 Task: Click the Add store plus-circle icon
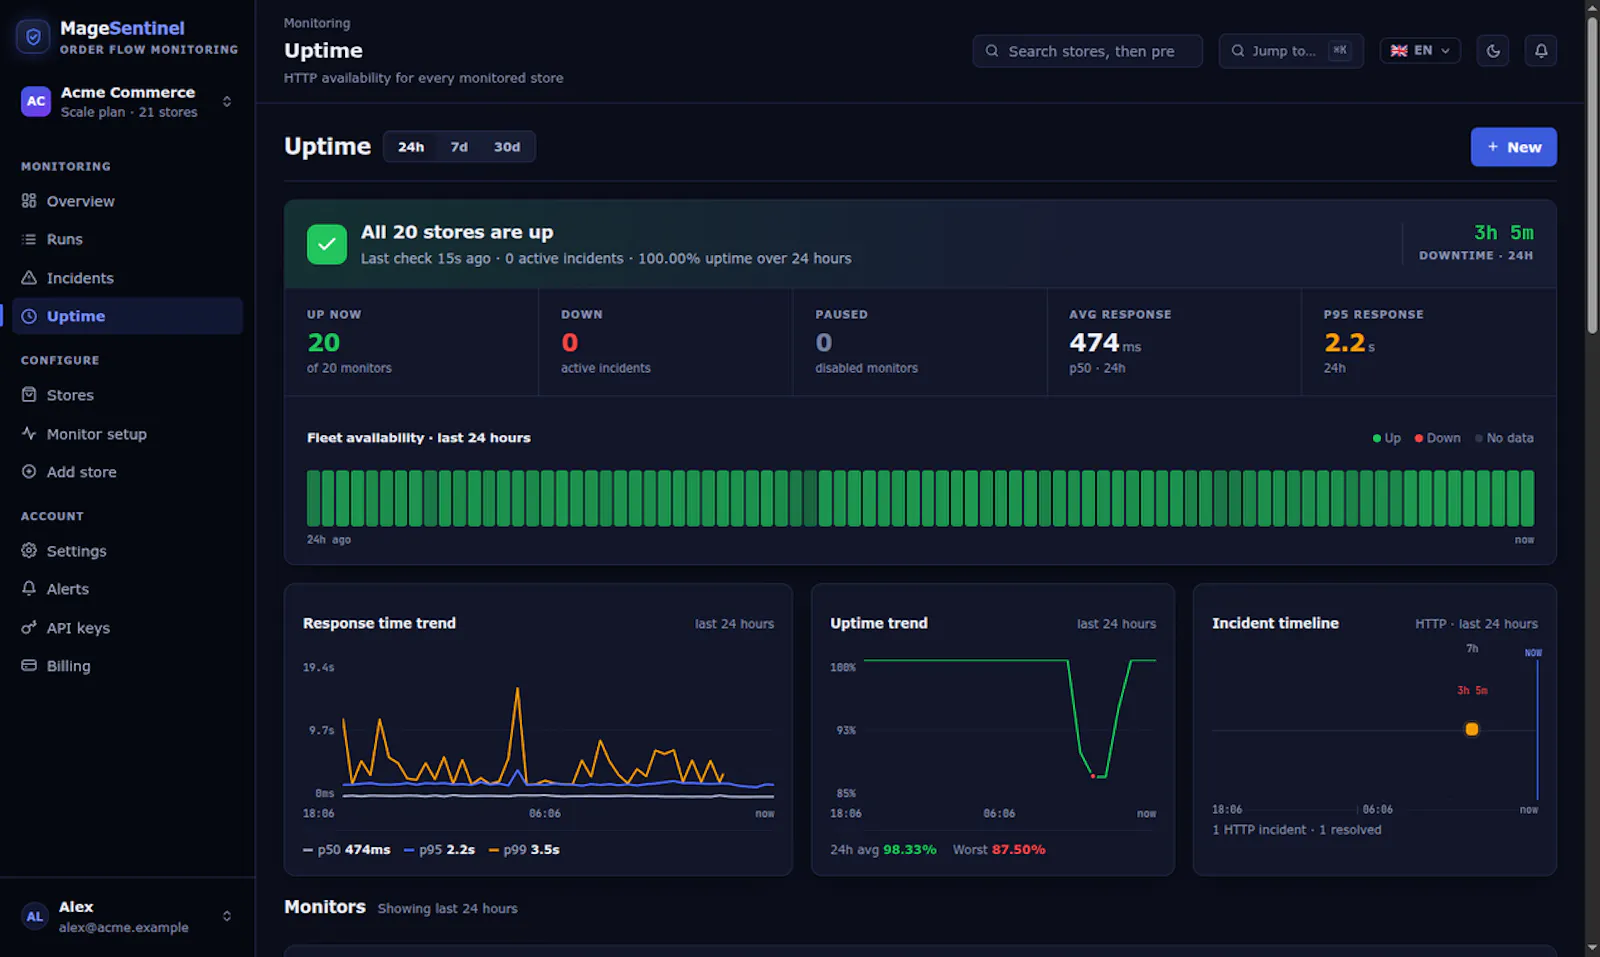tap(29, 472)
